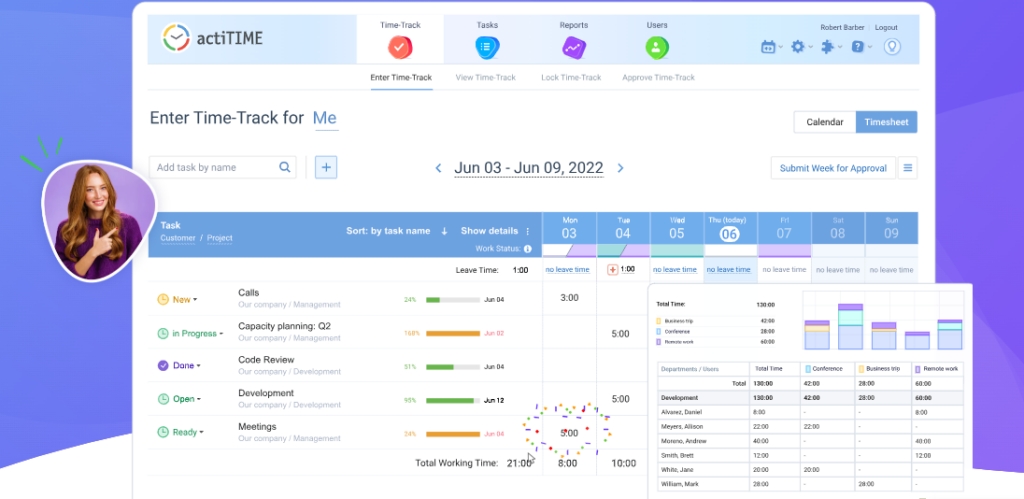Image resolution: width=1024 pixels, height=499 pixels.
Task: Click the Development progress bar at 95%
Action: [453, 401]
